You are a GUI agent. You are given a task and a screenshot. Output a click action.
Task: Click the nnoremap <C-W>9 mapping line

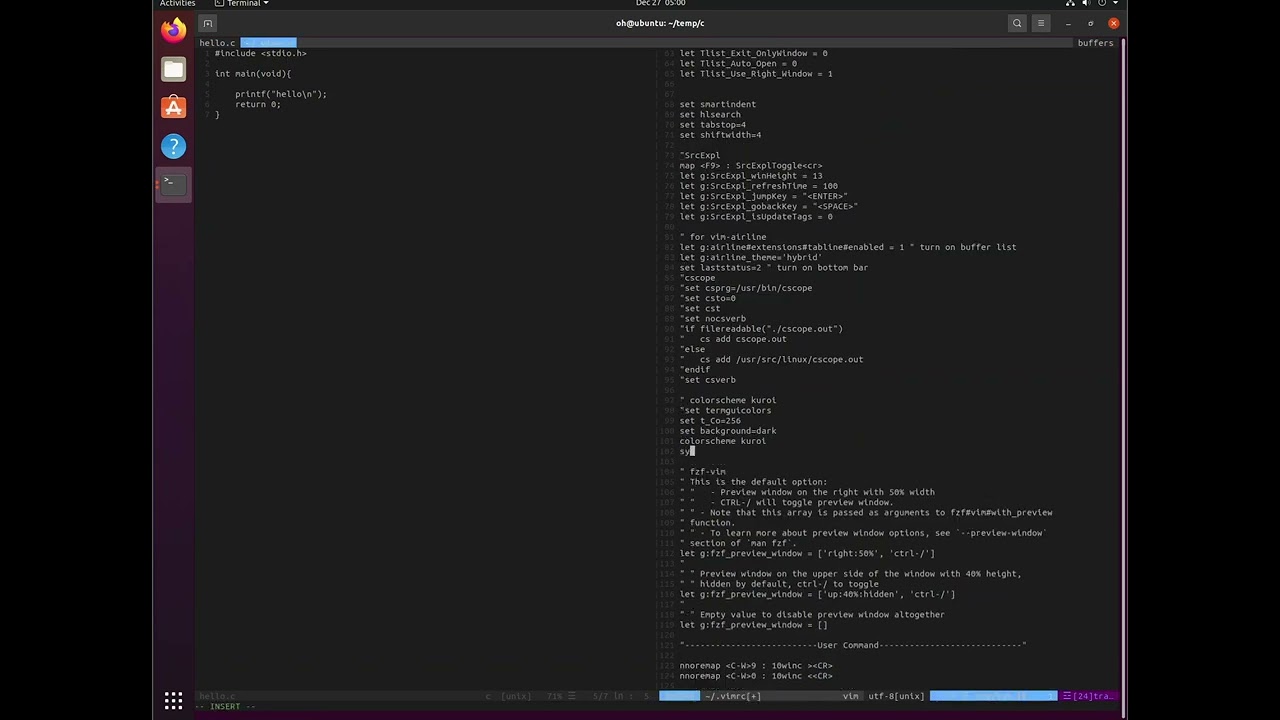756,666
